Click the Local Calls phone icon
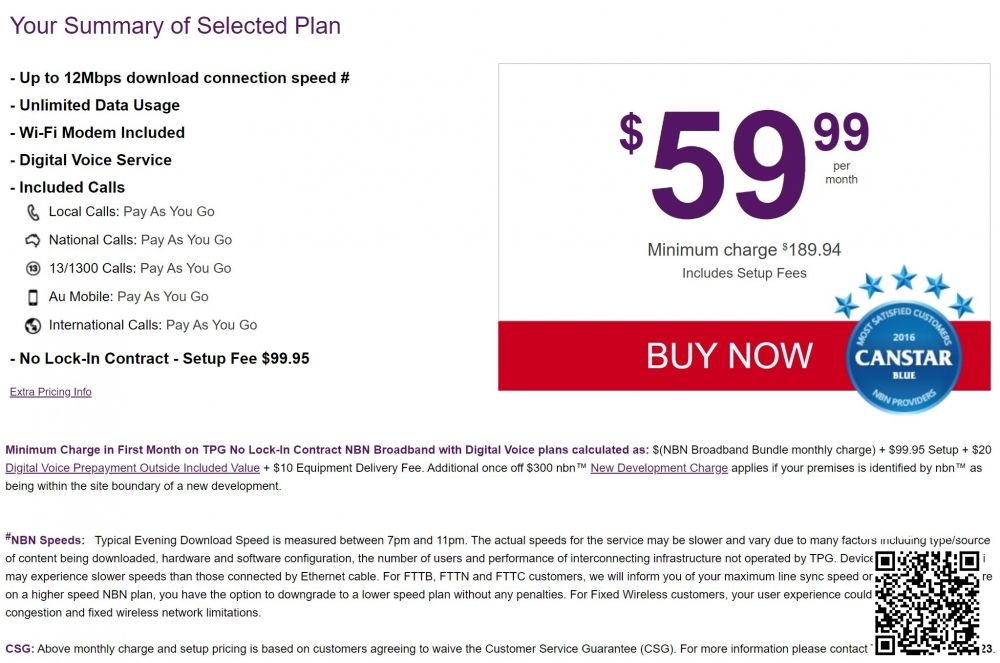The image size is (1000, 663). tap(33, 212)
